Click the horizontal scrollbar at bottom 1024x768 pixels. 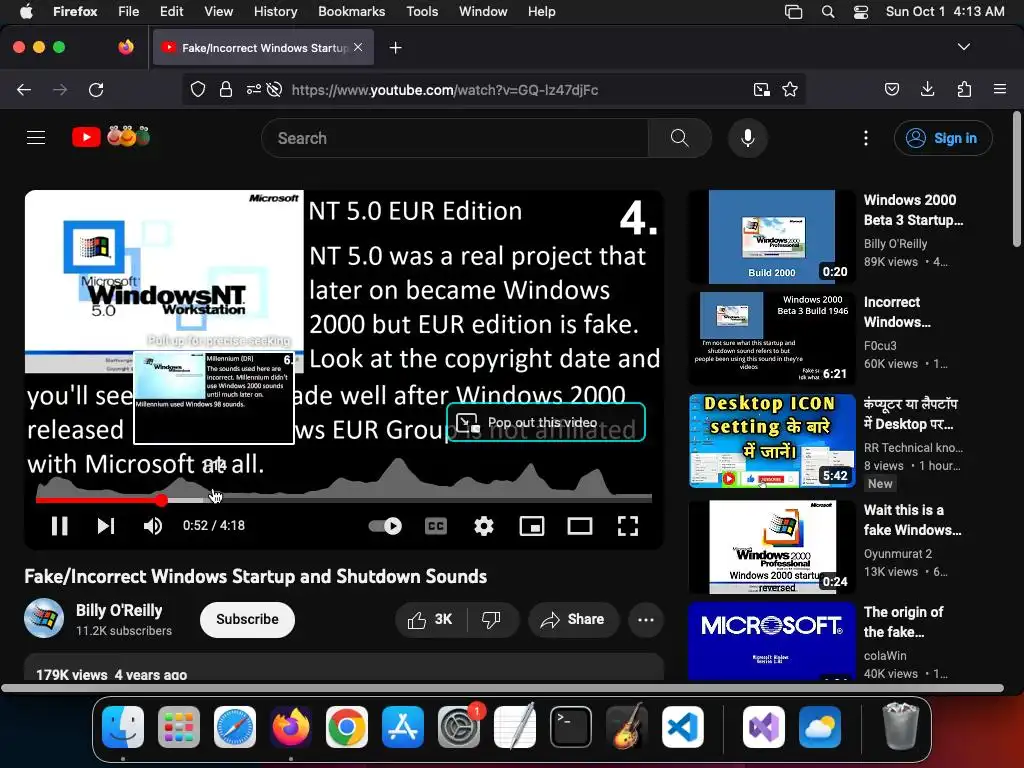(503, 688)
